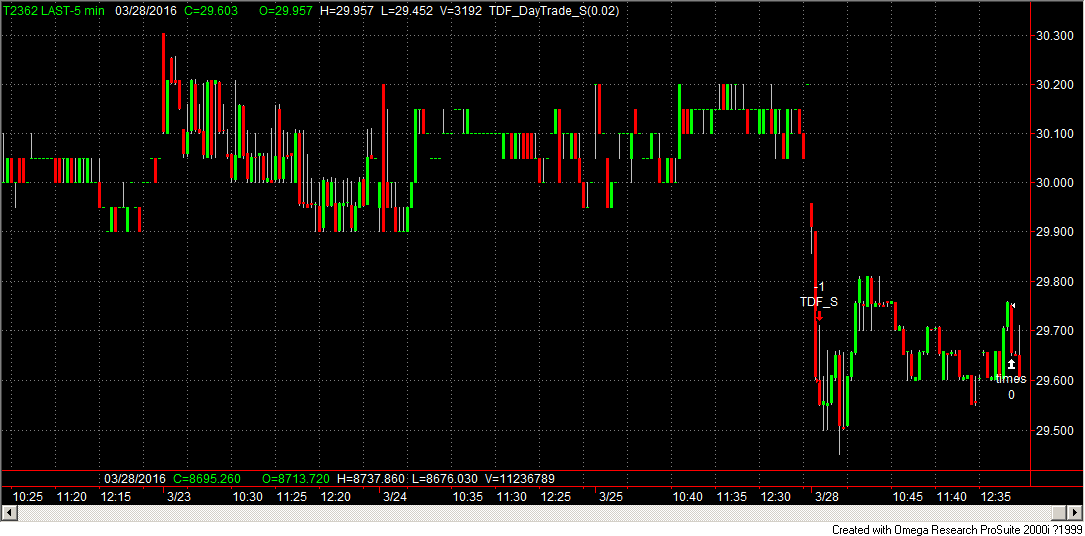Click the TDF_DayTrade_S(0.02) strategy label
1085x536 pixels.
point(554,11)
